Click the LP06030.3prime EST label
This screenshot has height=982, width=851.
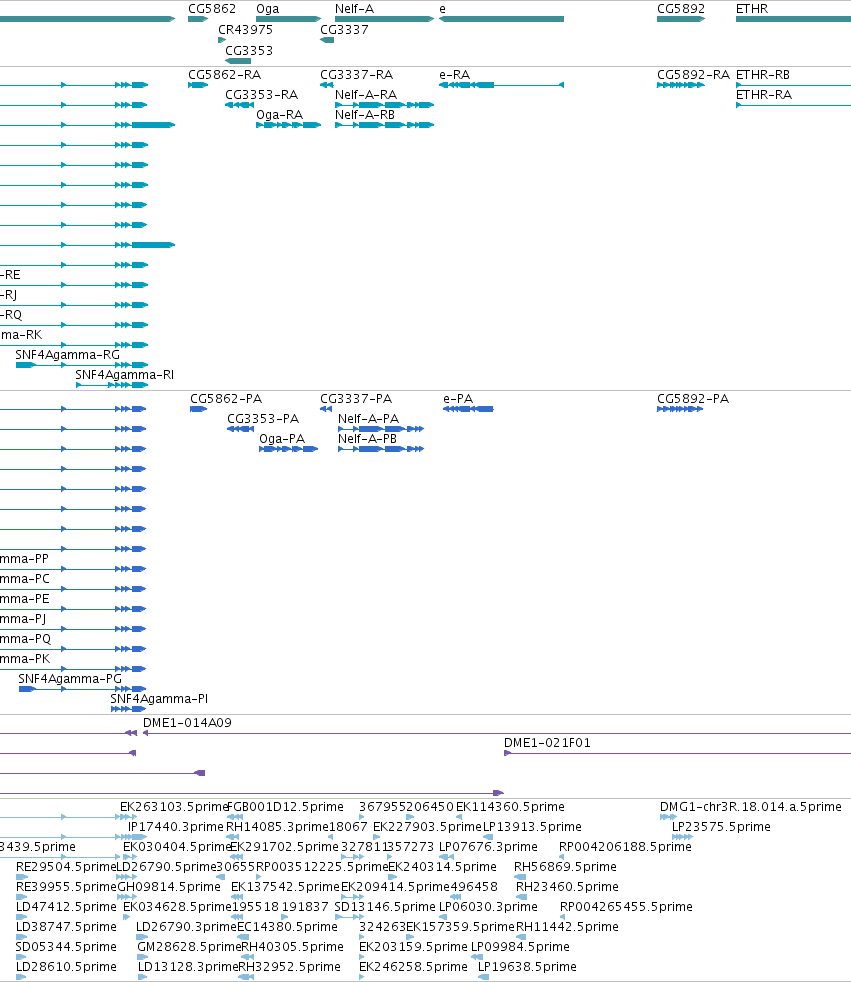488,907
